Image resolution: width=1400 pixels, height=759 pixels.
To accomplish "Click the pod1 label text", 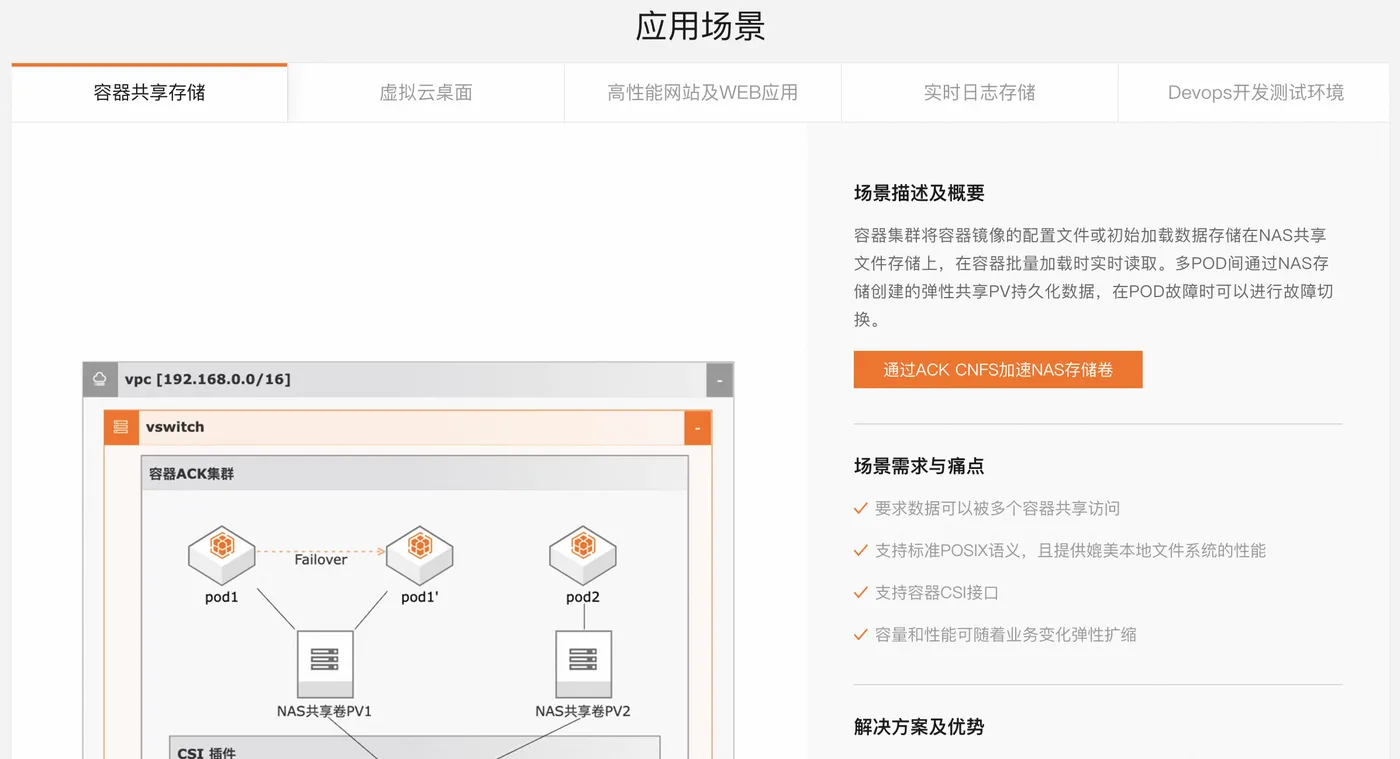I will pos(222,598).
